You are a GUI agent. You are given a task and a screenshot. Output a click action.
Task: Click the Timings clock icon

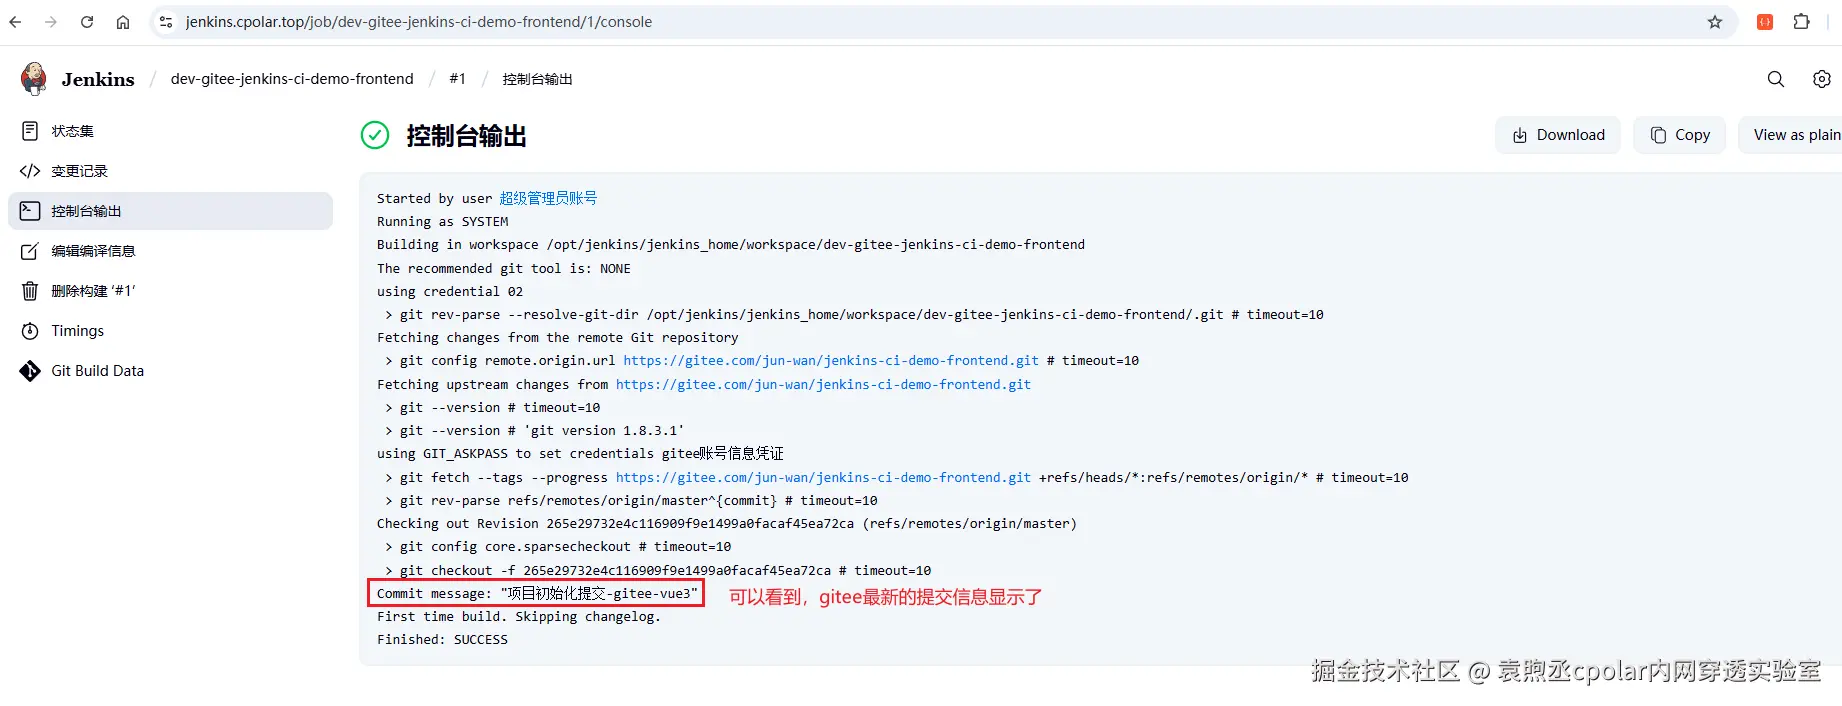coord(30,331)
